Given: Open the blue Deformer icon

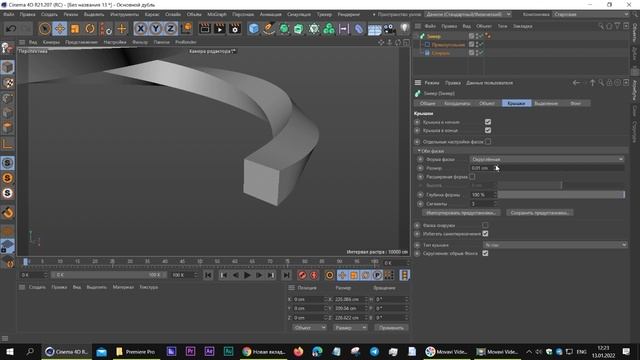Looking at the screenshot, I should pyautogui.click(x=359, y=29).
